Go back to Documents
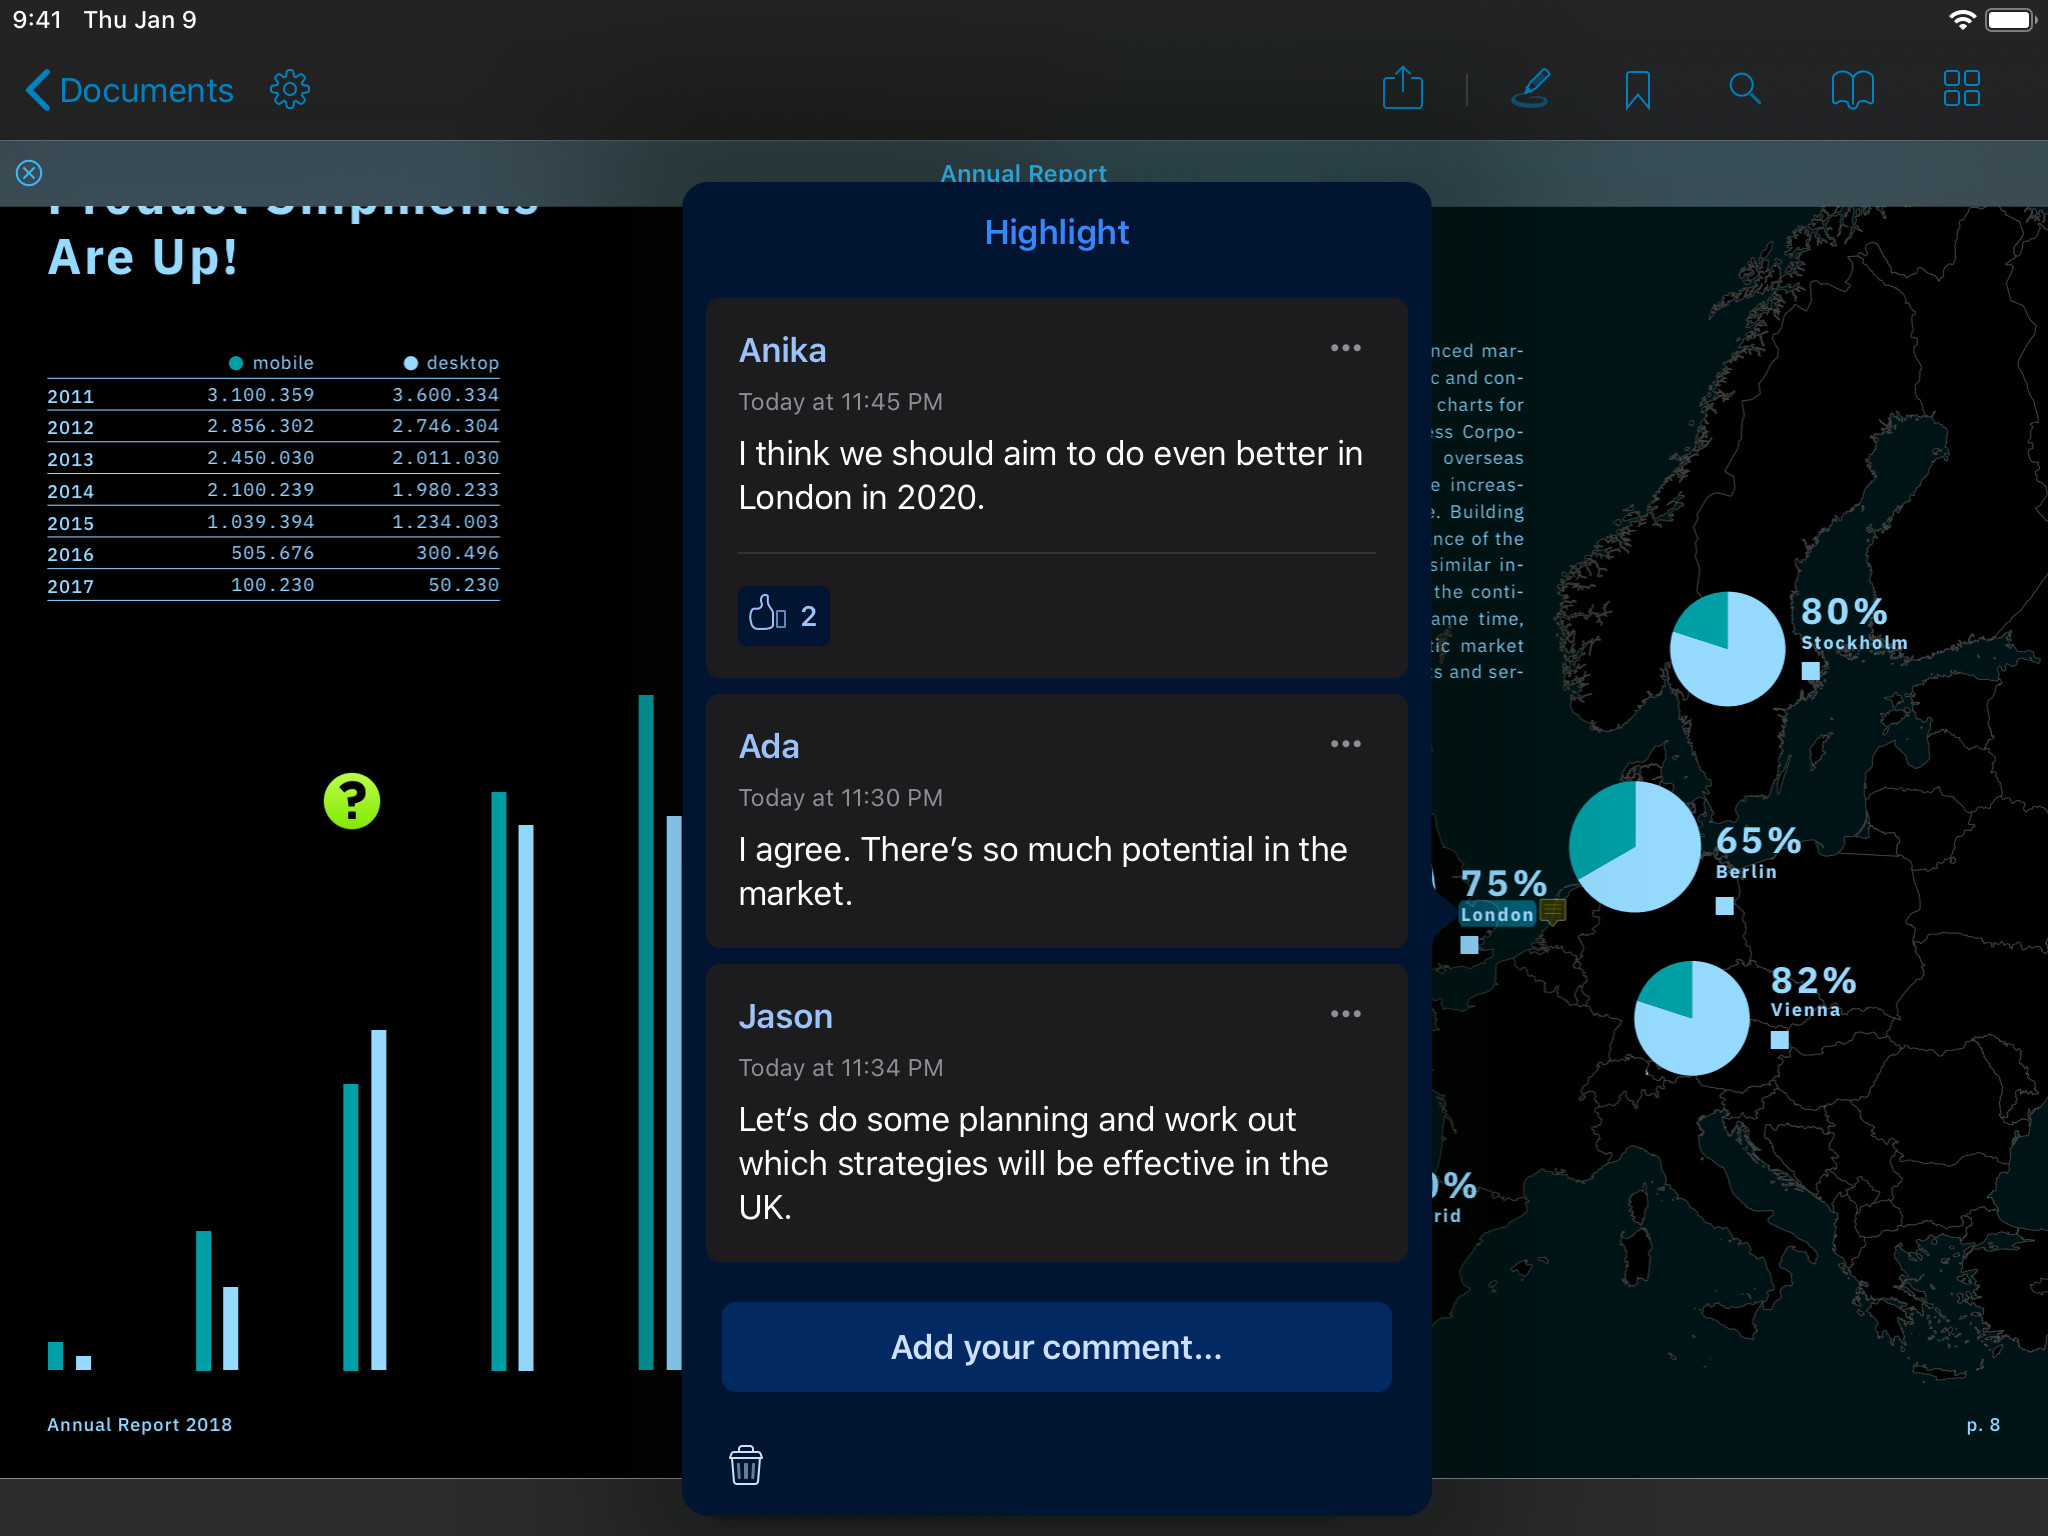The width and height of the screenshot is (2048, 1536). coord(128,89)
